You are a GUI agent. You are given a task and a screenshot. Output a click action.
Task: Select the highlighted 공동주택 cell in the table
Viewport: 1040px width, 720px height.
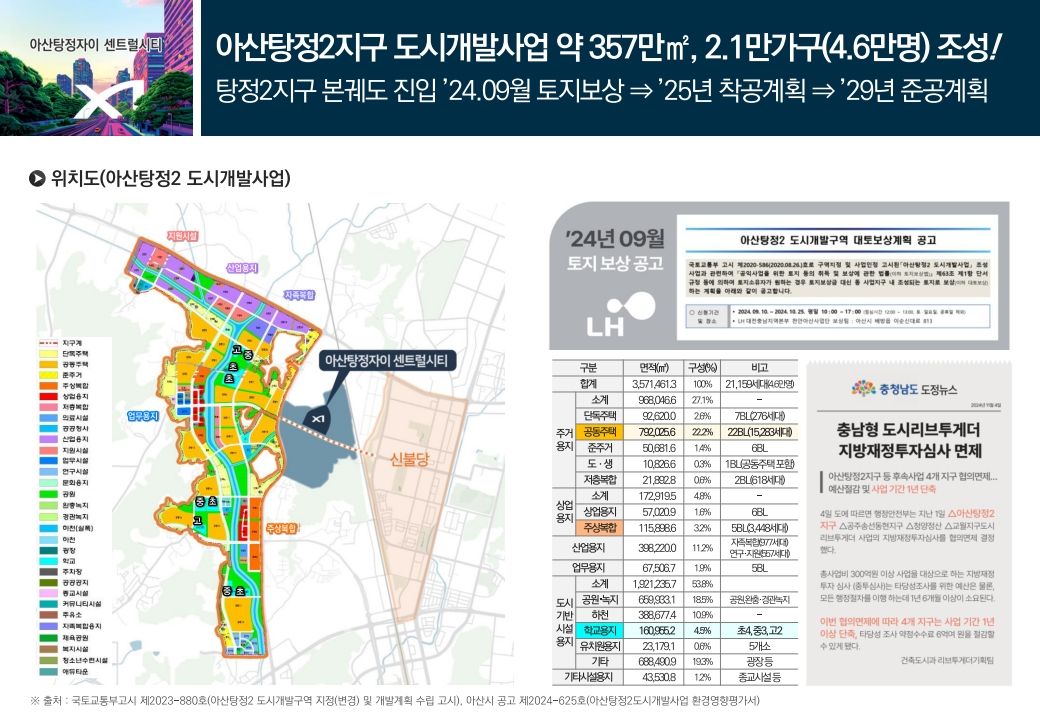597,431
